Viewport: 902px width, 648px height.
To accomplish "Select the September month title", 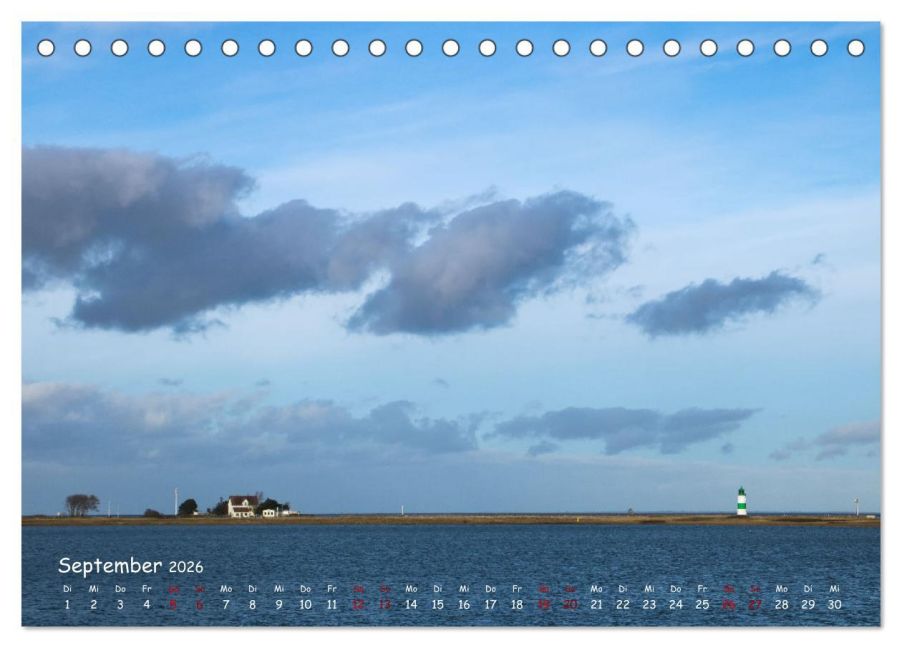I will coord(110,567).
